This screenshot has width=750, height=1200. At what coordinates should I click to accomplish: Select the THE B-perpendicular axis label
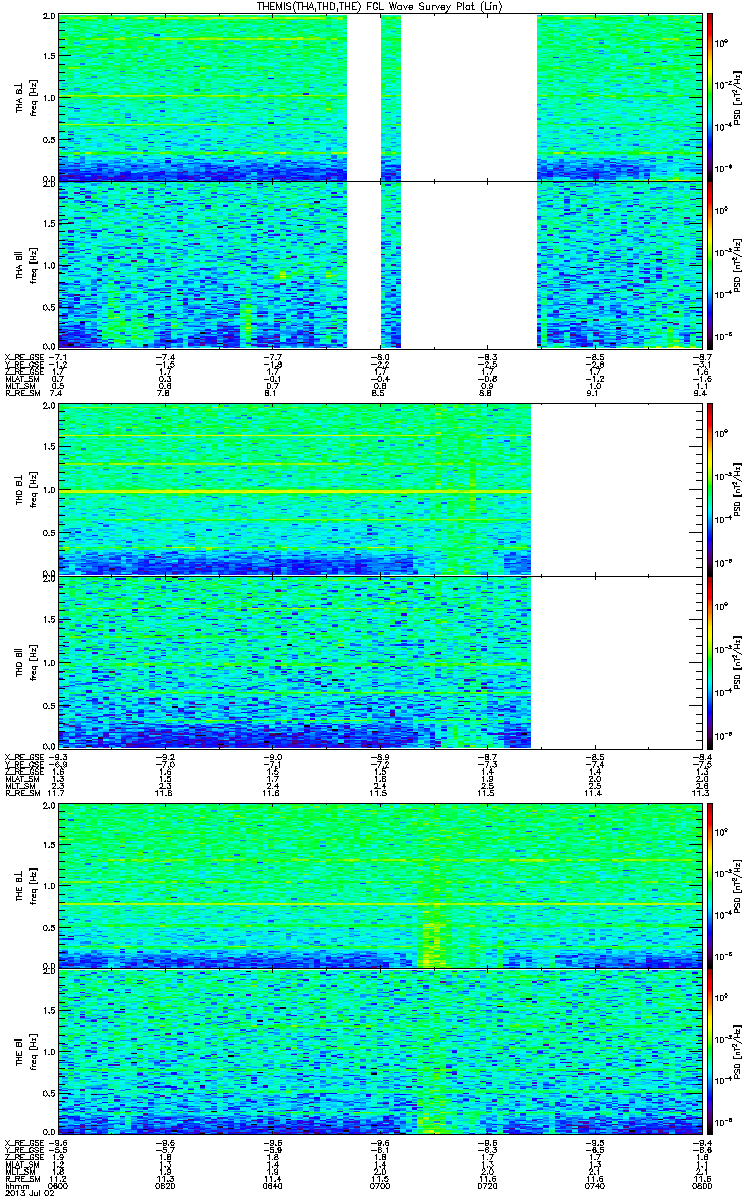(20, 884)
